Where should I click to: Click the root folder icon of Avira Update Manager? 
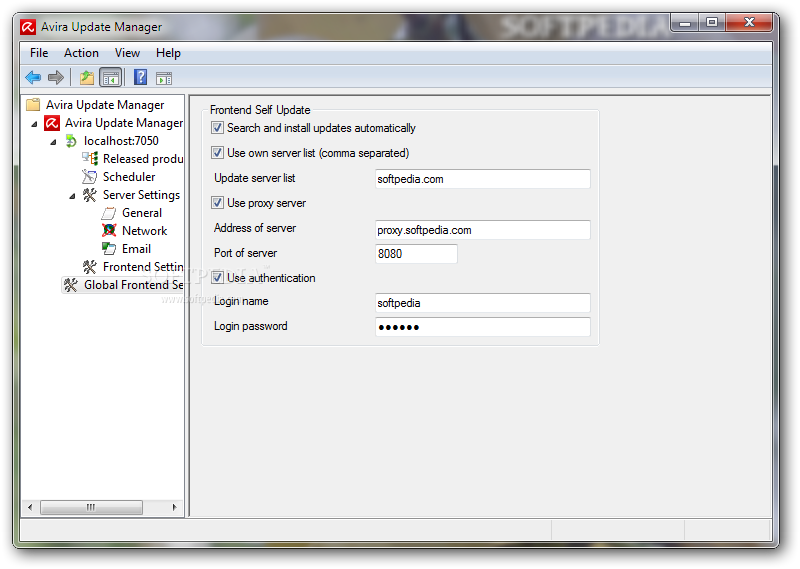(33, 105)
